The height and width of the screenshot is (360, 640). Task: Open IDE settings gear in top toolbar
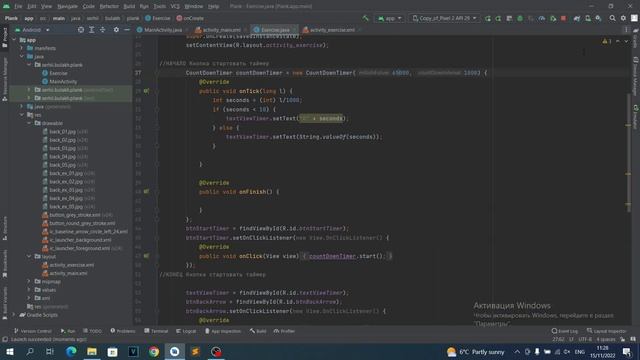pyautogui.click(x=623, y=18)
